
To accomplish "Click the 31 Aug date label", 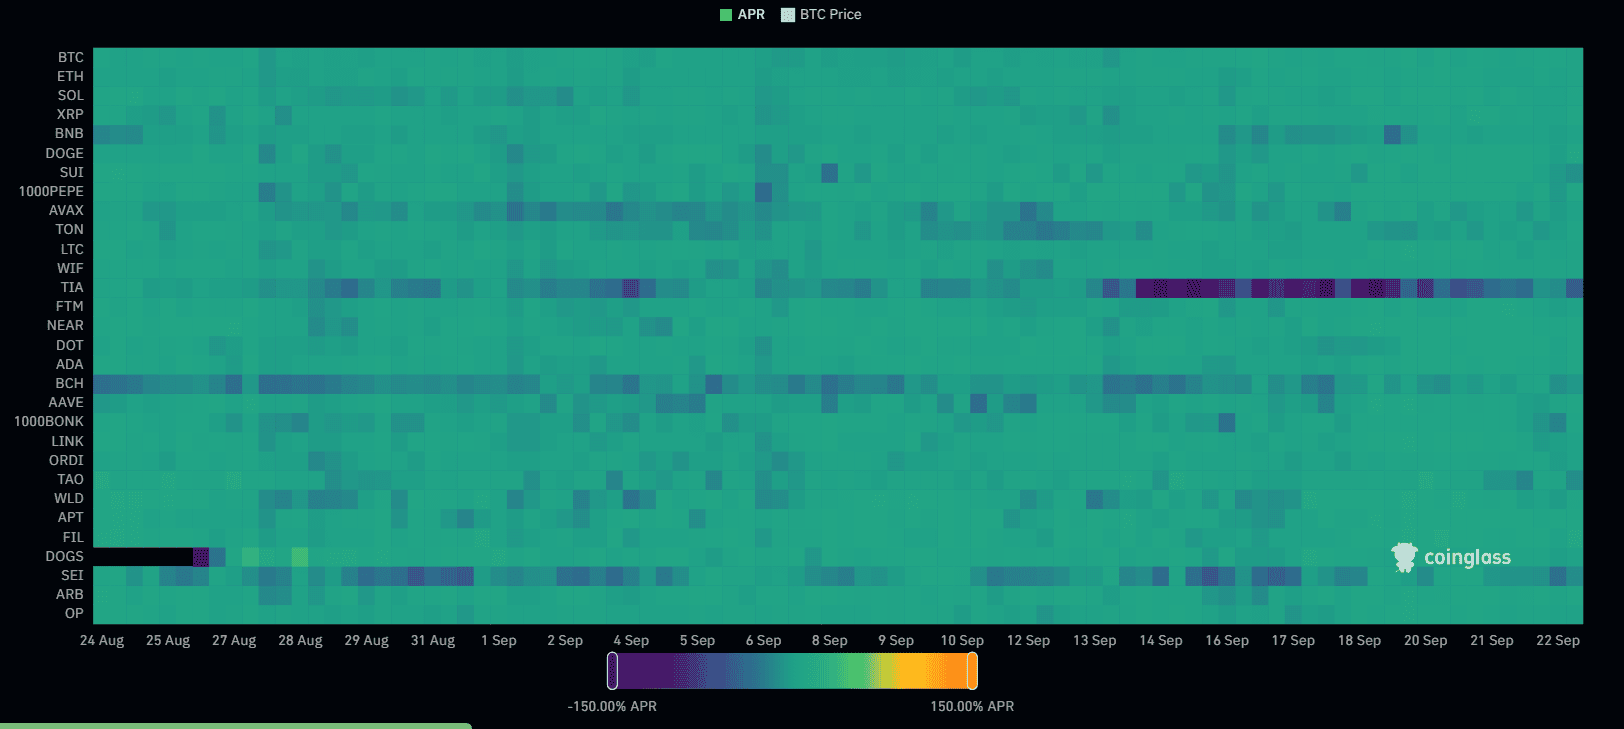I will point(433,640).
